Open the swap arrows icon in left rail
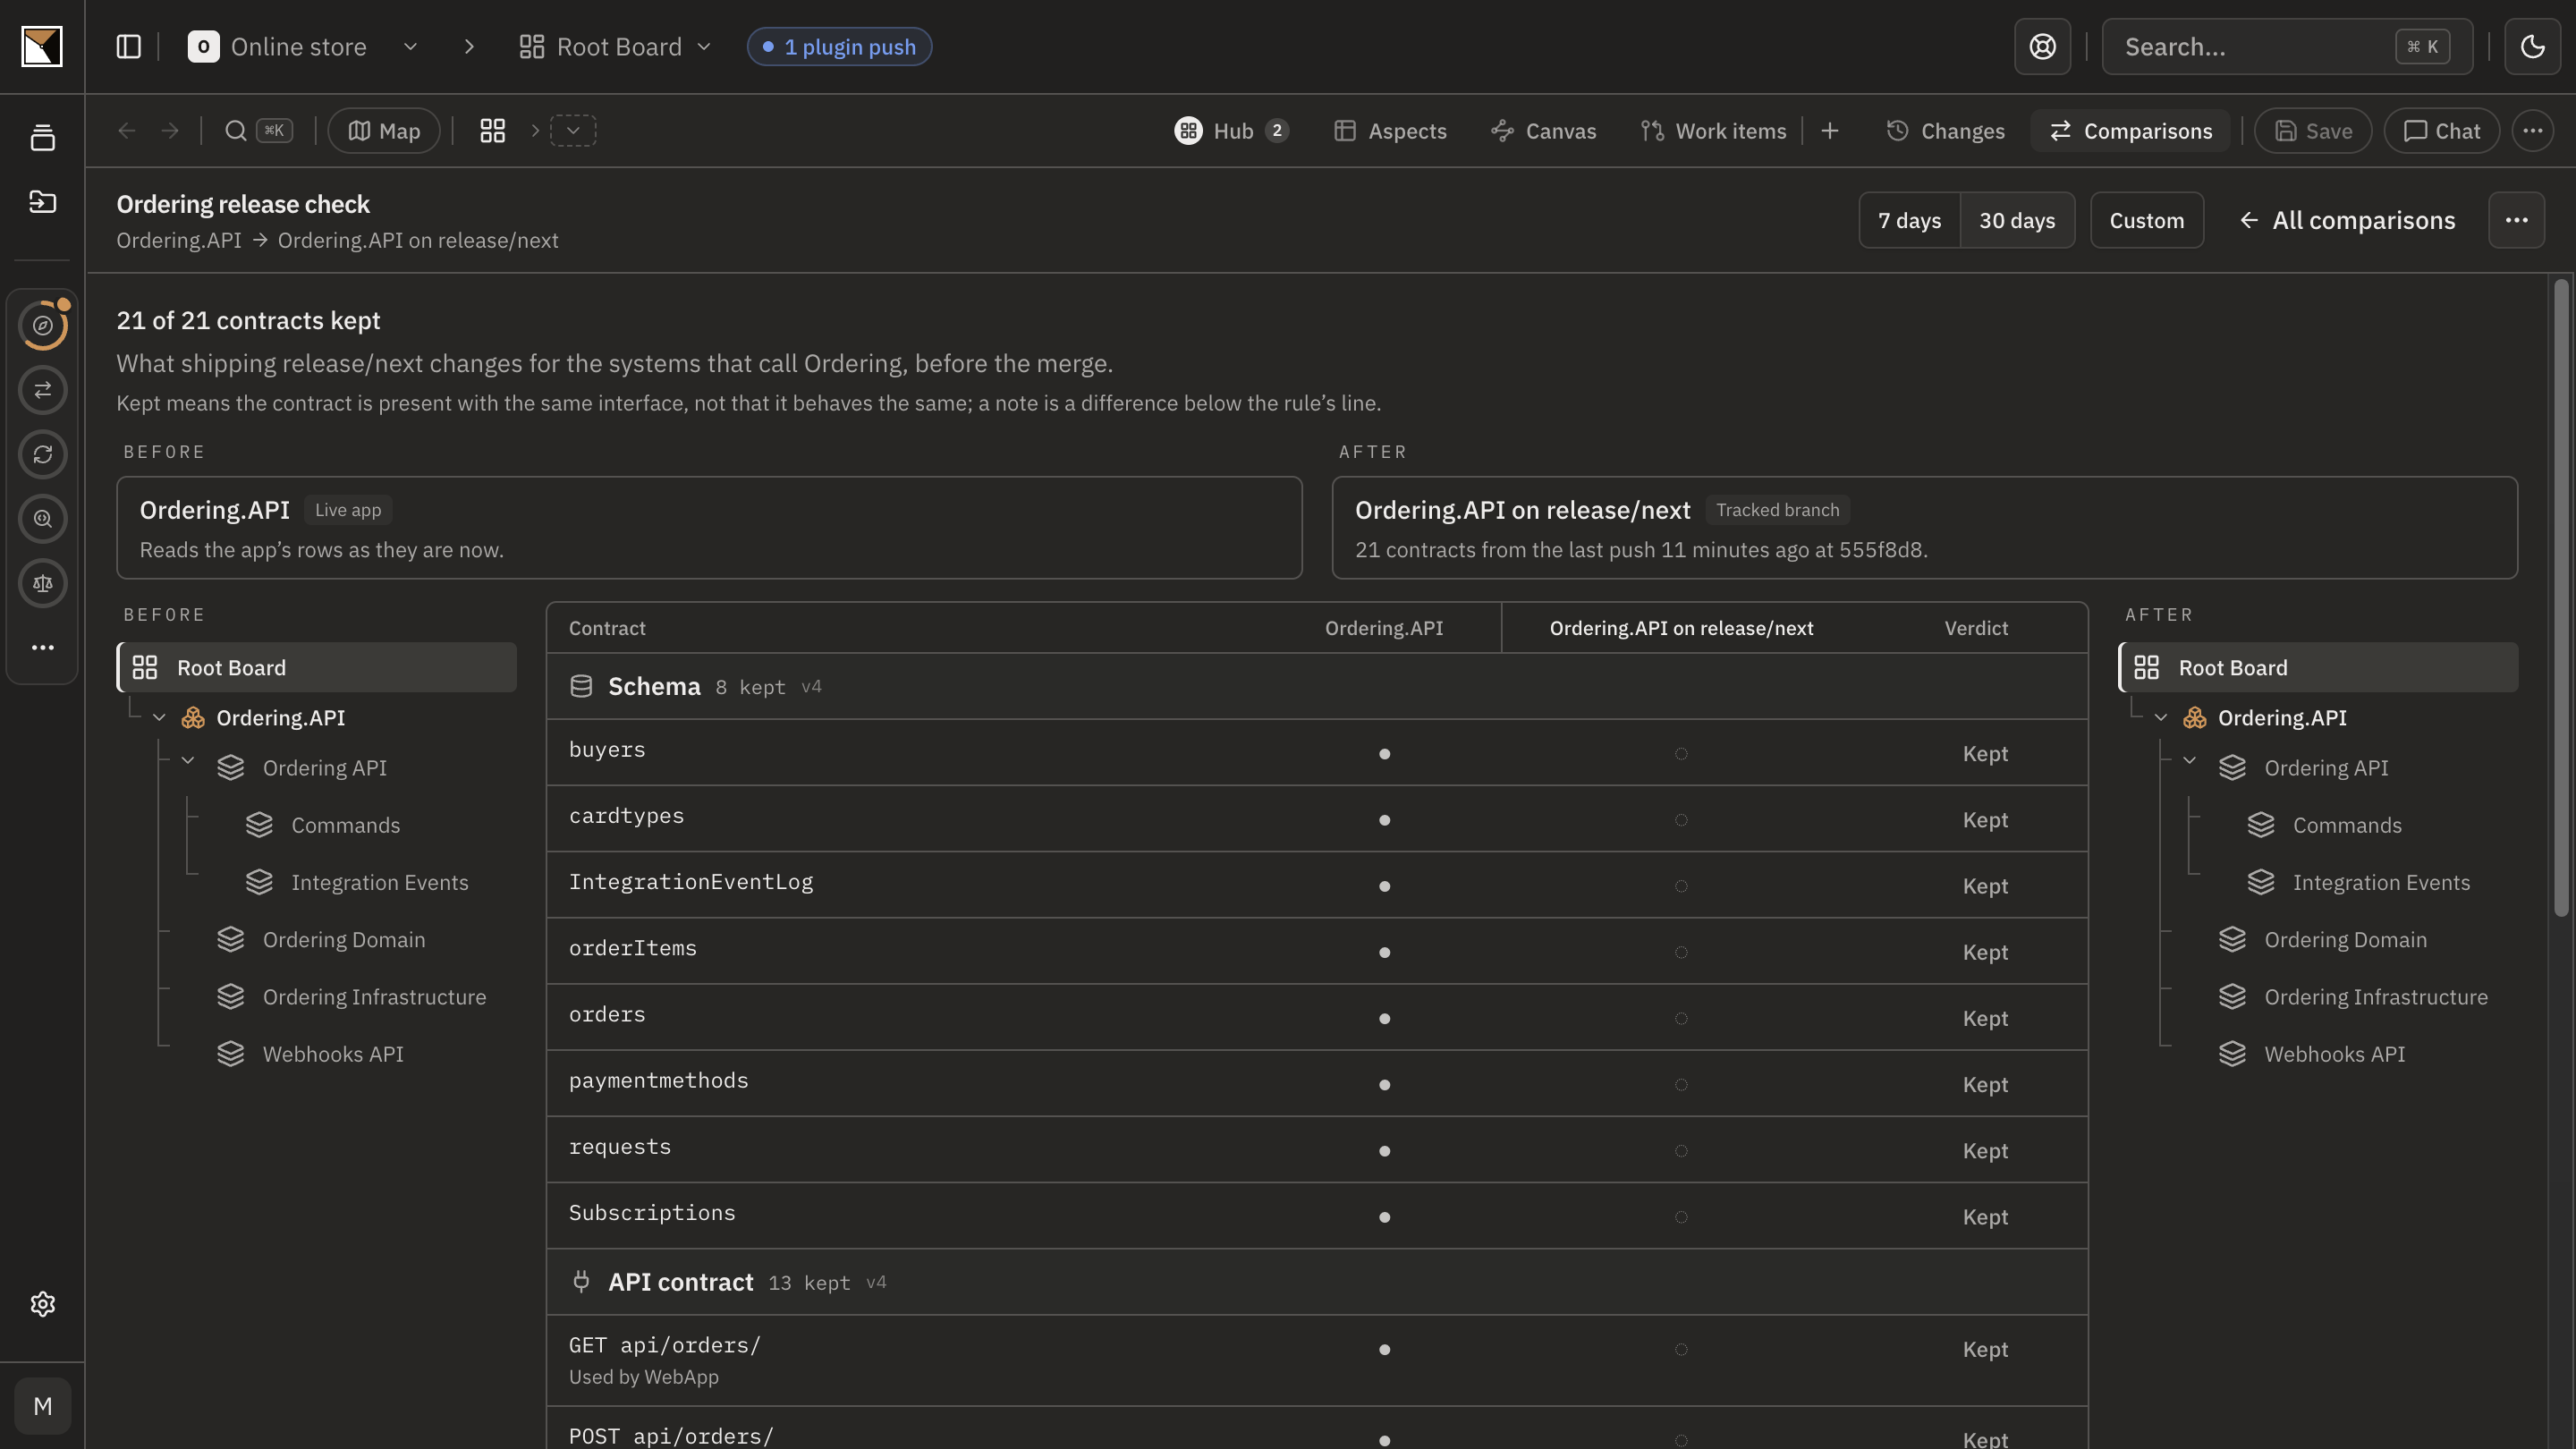This screenshot has height=1449, width=2576. [42, 390]
